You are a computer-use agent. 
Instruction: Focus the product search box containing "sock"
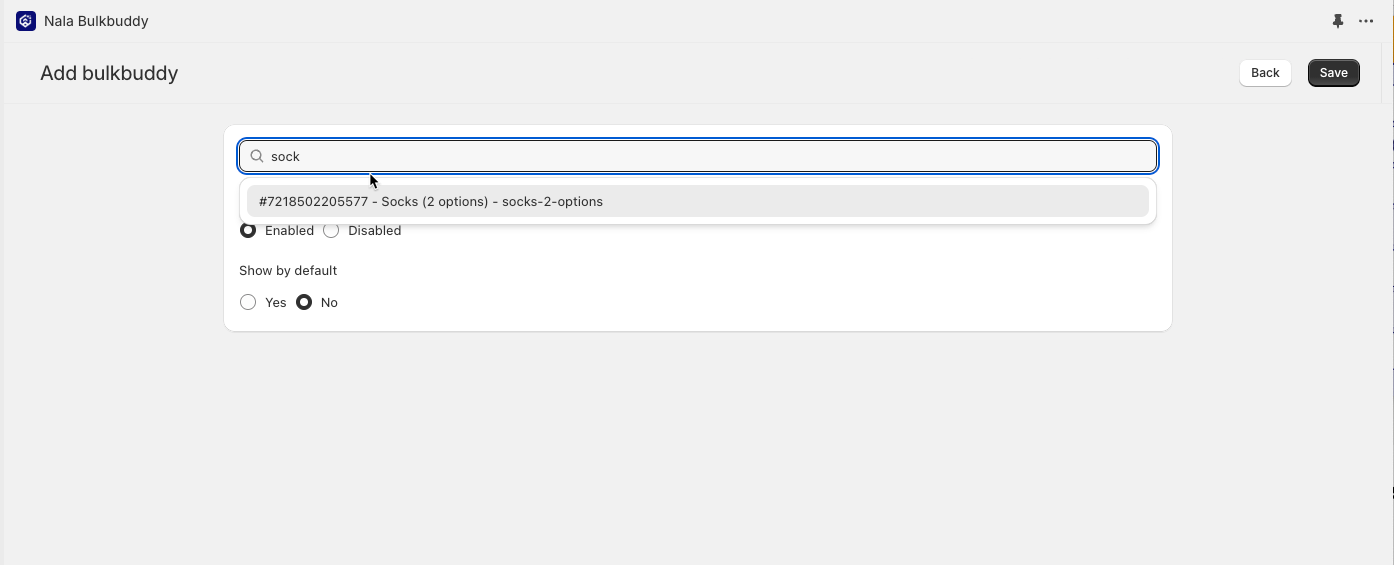(700, 156)
